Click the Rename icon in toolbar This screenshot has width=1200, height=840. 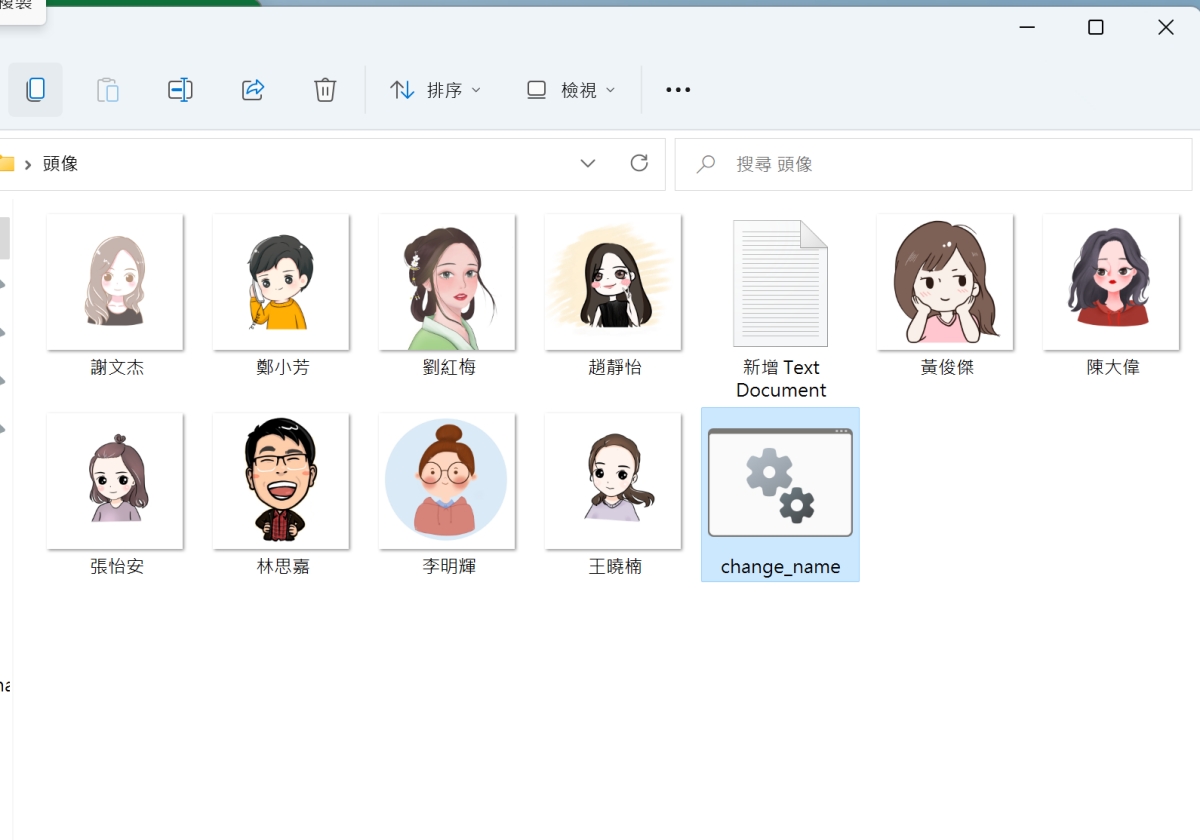[180, 90]
